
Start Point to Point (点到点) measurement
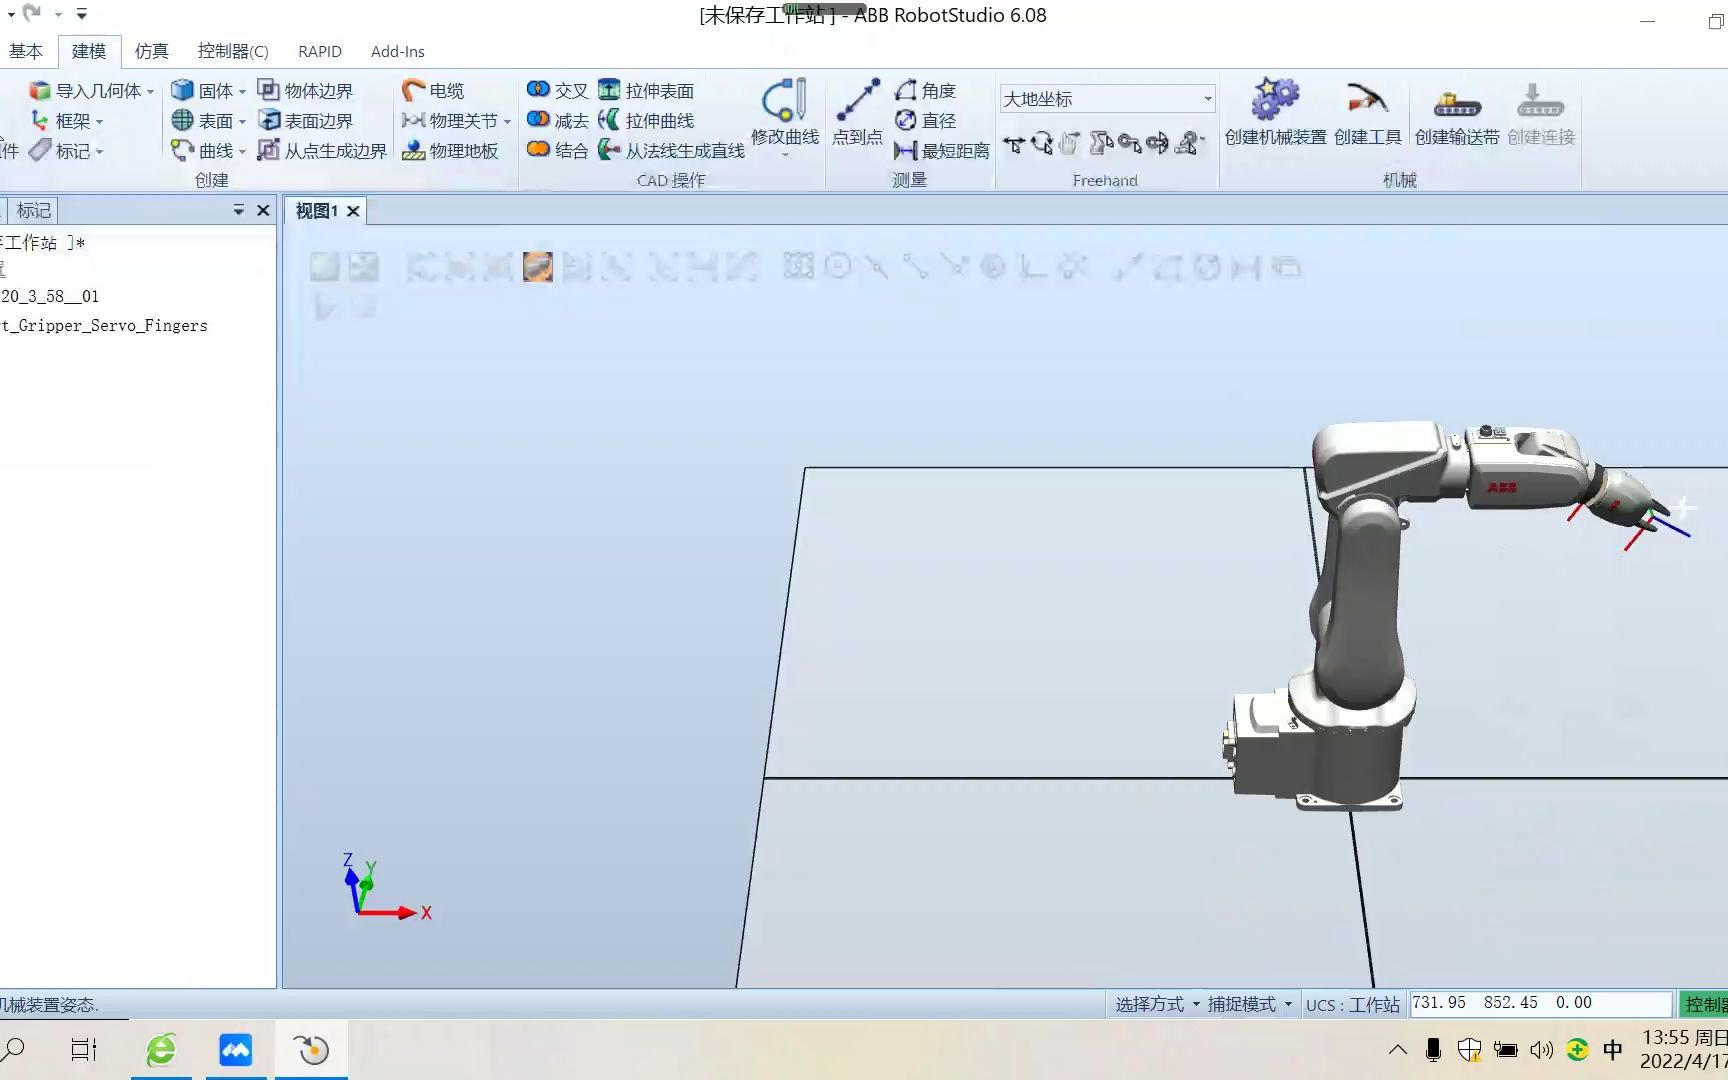(857, 113)
